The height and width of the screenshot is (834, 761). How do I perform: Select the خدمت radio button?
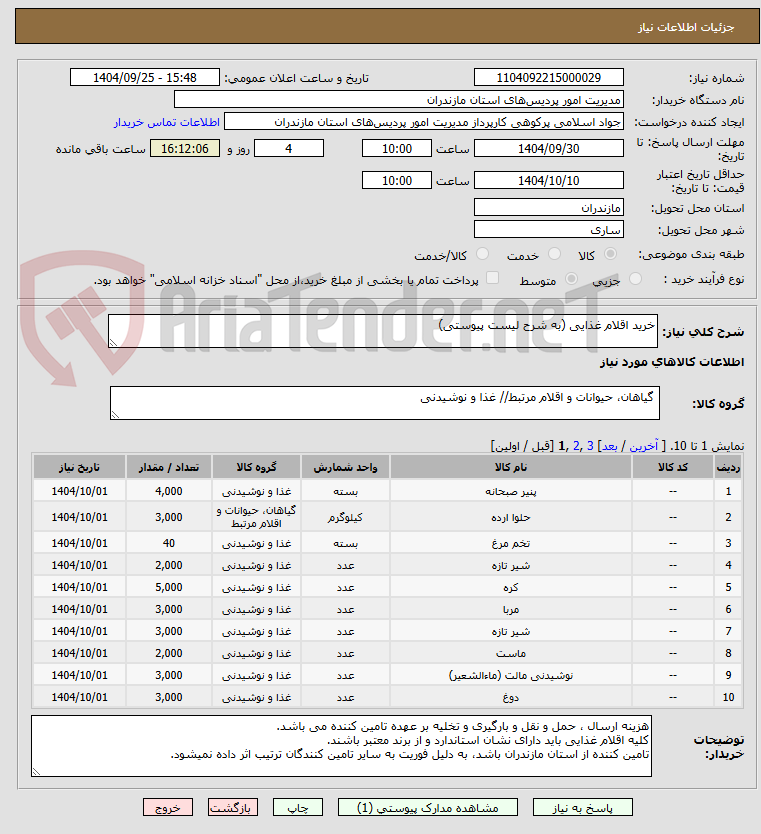554,254
